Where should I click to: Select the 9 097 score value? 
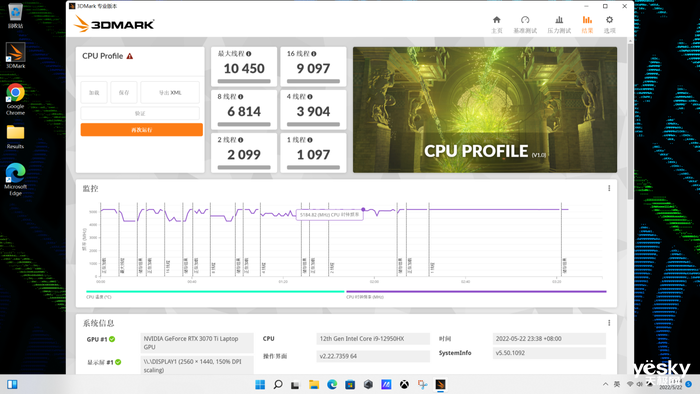313,68
